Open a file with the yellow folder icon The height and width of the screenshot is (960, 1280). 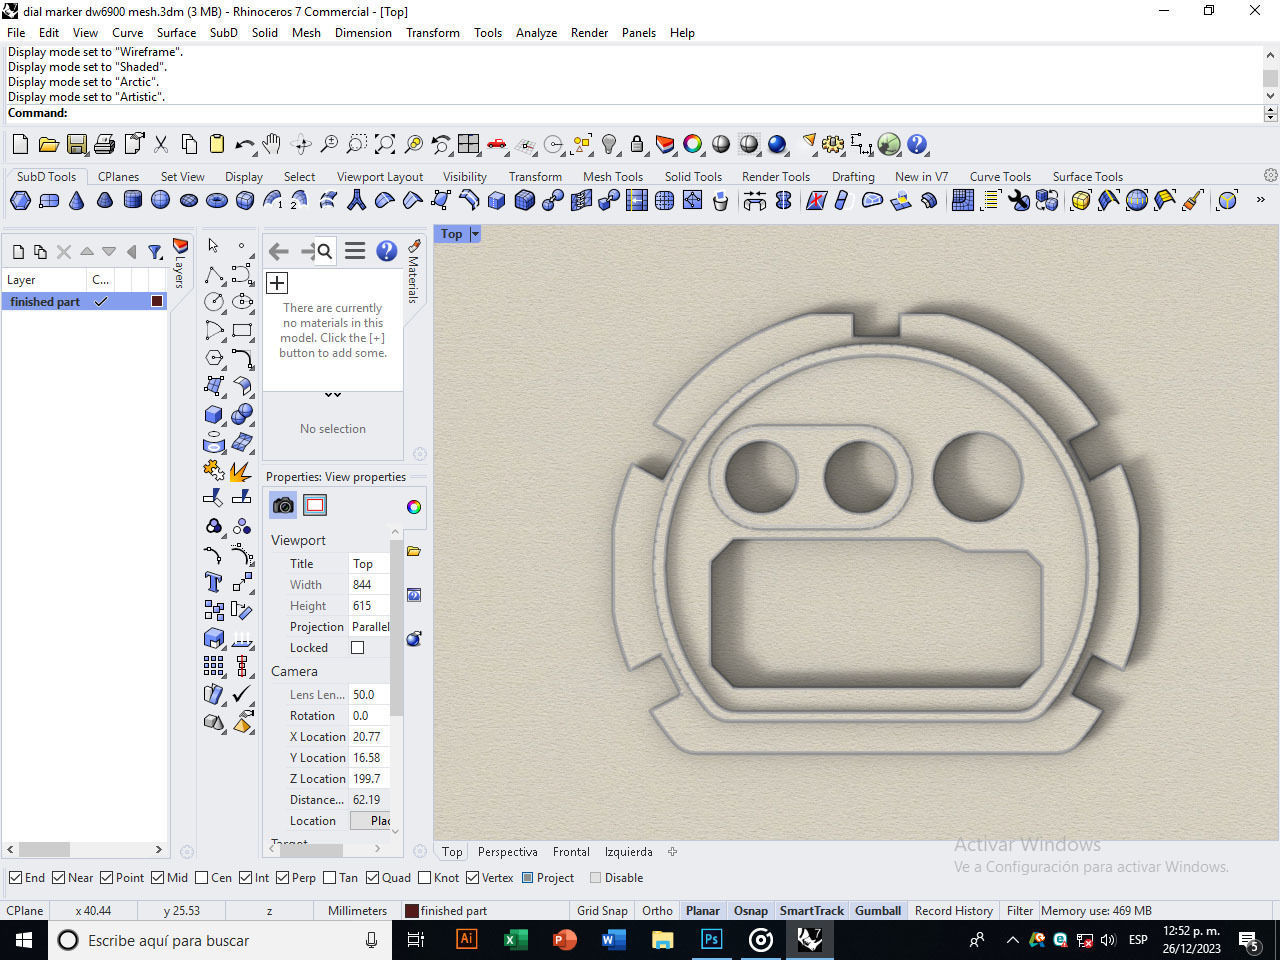coord(47,145)
